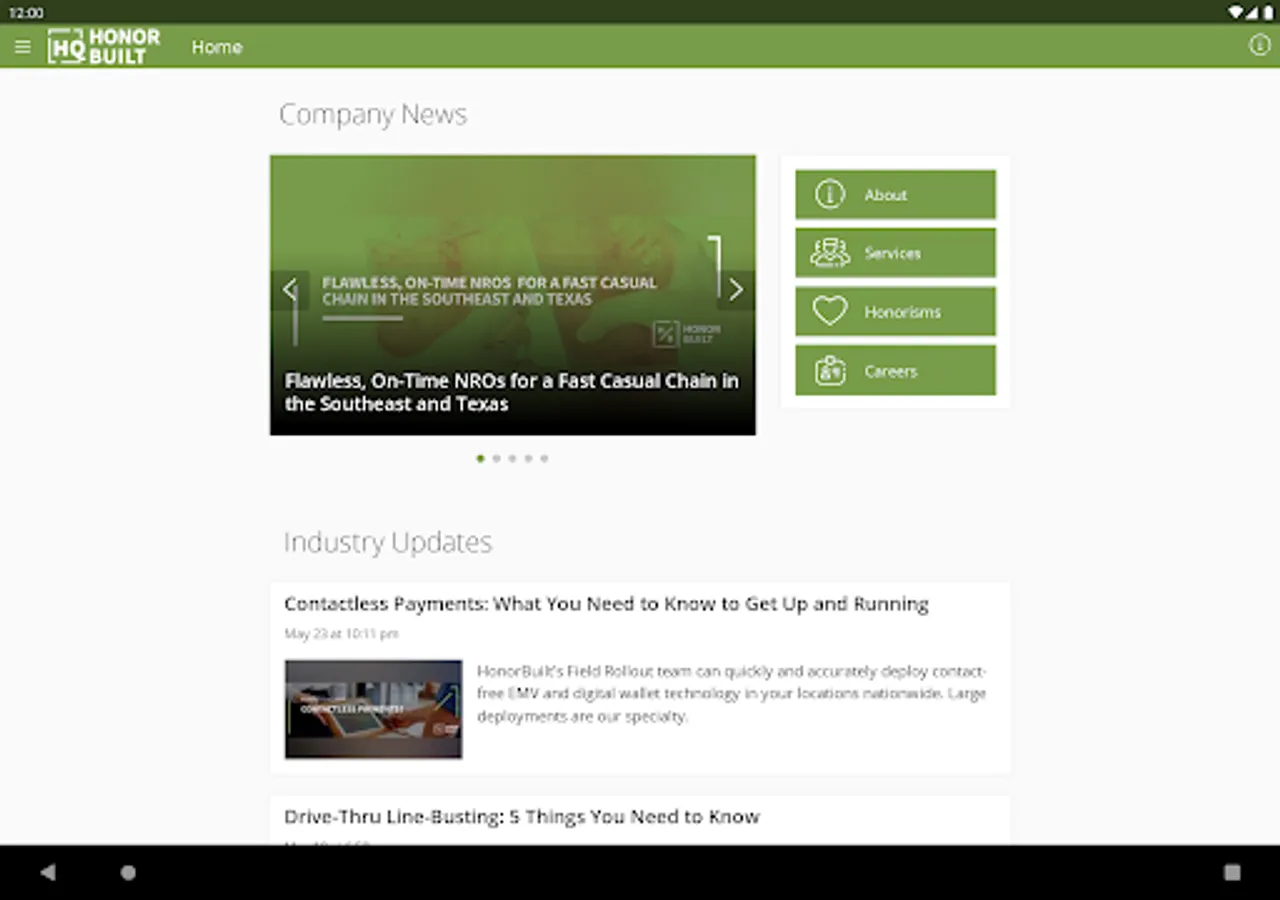Click the Industry Updates heading
Screen dimensions: 1280x900
click(388, 542)
